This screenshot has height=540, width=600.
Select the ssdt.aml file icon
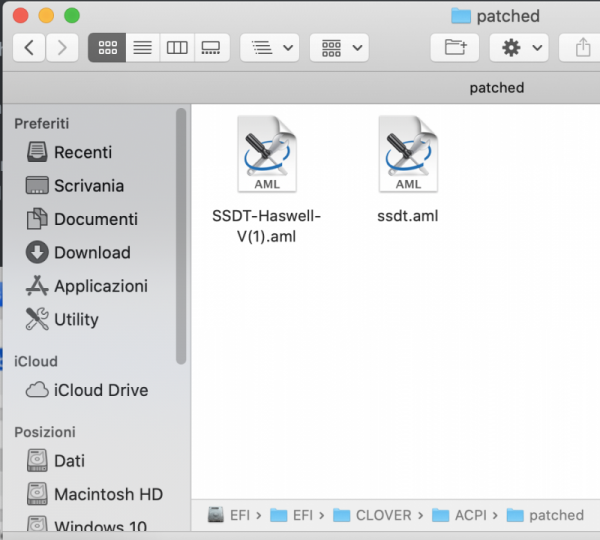pyautogui.click(x=408, y=154)
